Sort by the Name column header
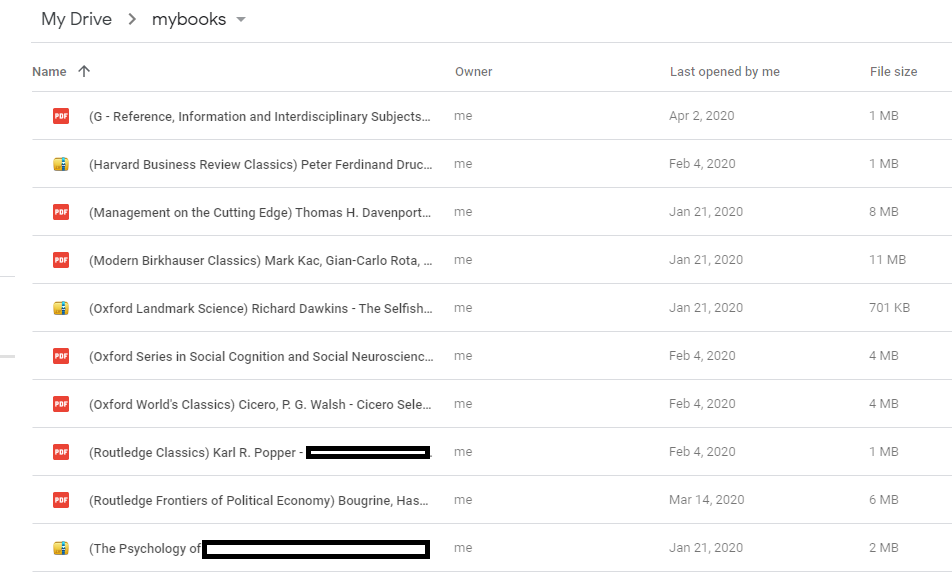 [49, 72]
